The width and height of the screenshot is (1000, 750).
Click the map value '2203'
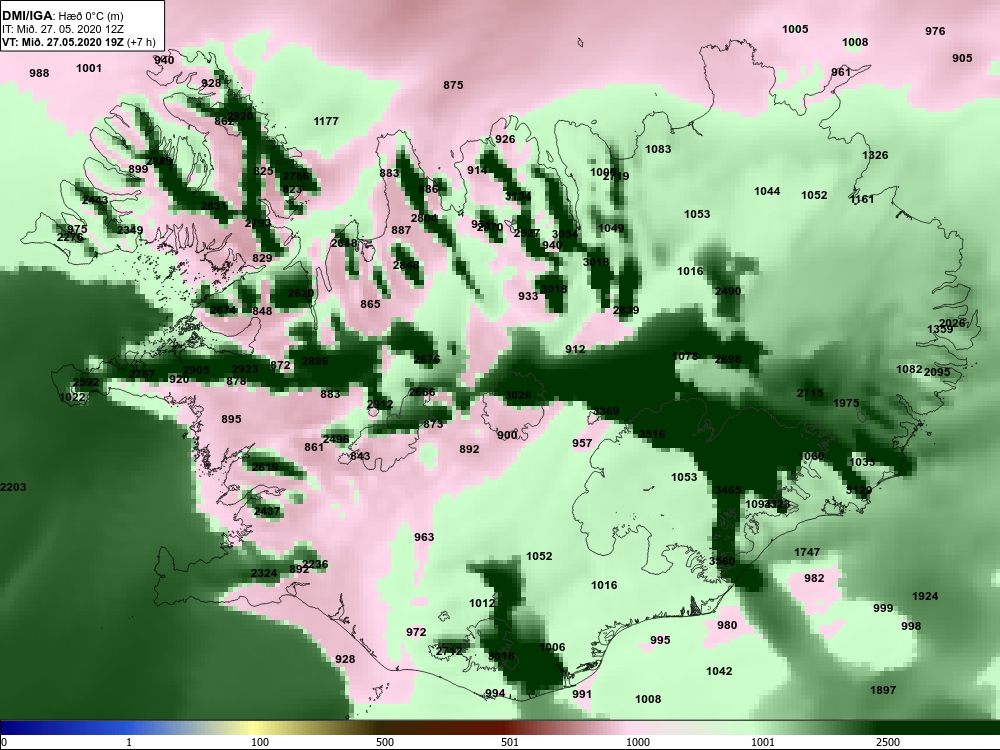click(13, 487)
